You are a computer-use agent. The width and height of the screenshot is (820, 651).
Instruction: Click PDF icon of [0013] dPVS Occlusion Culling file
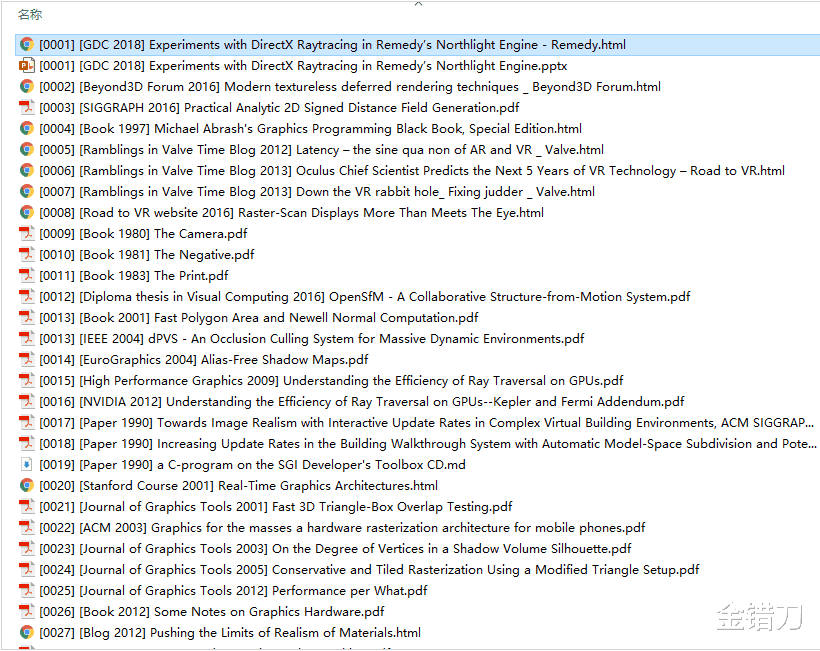tap(27, 338)
